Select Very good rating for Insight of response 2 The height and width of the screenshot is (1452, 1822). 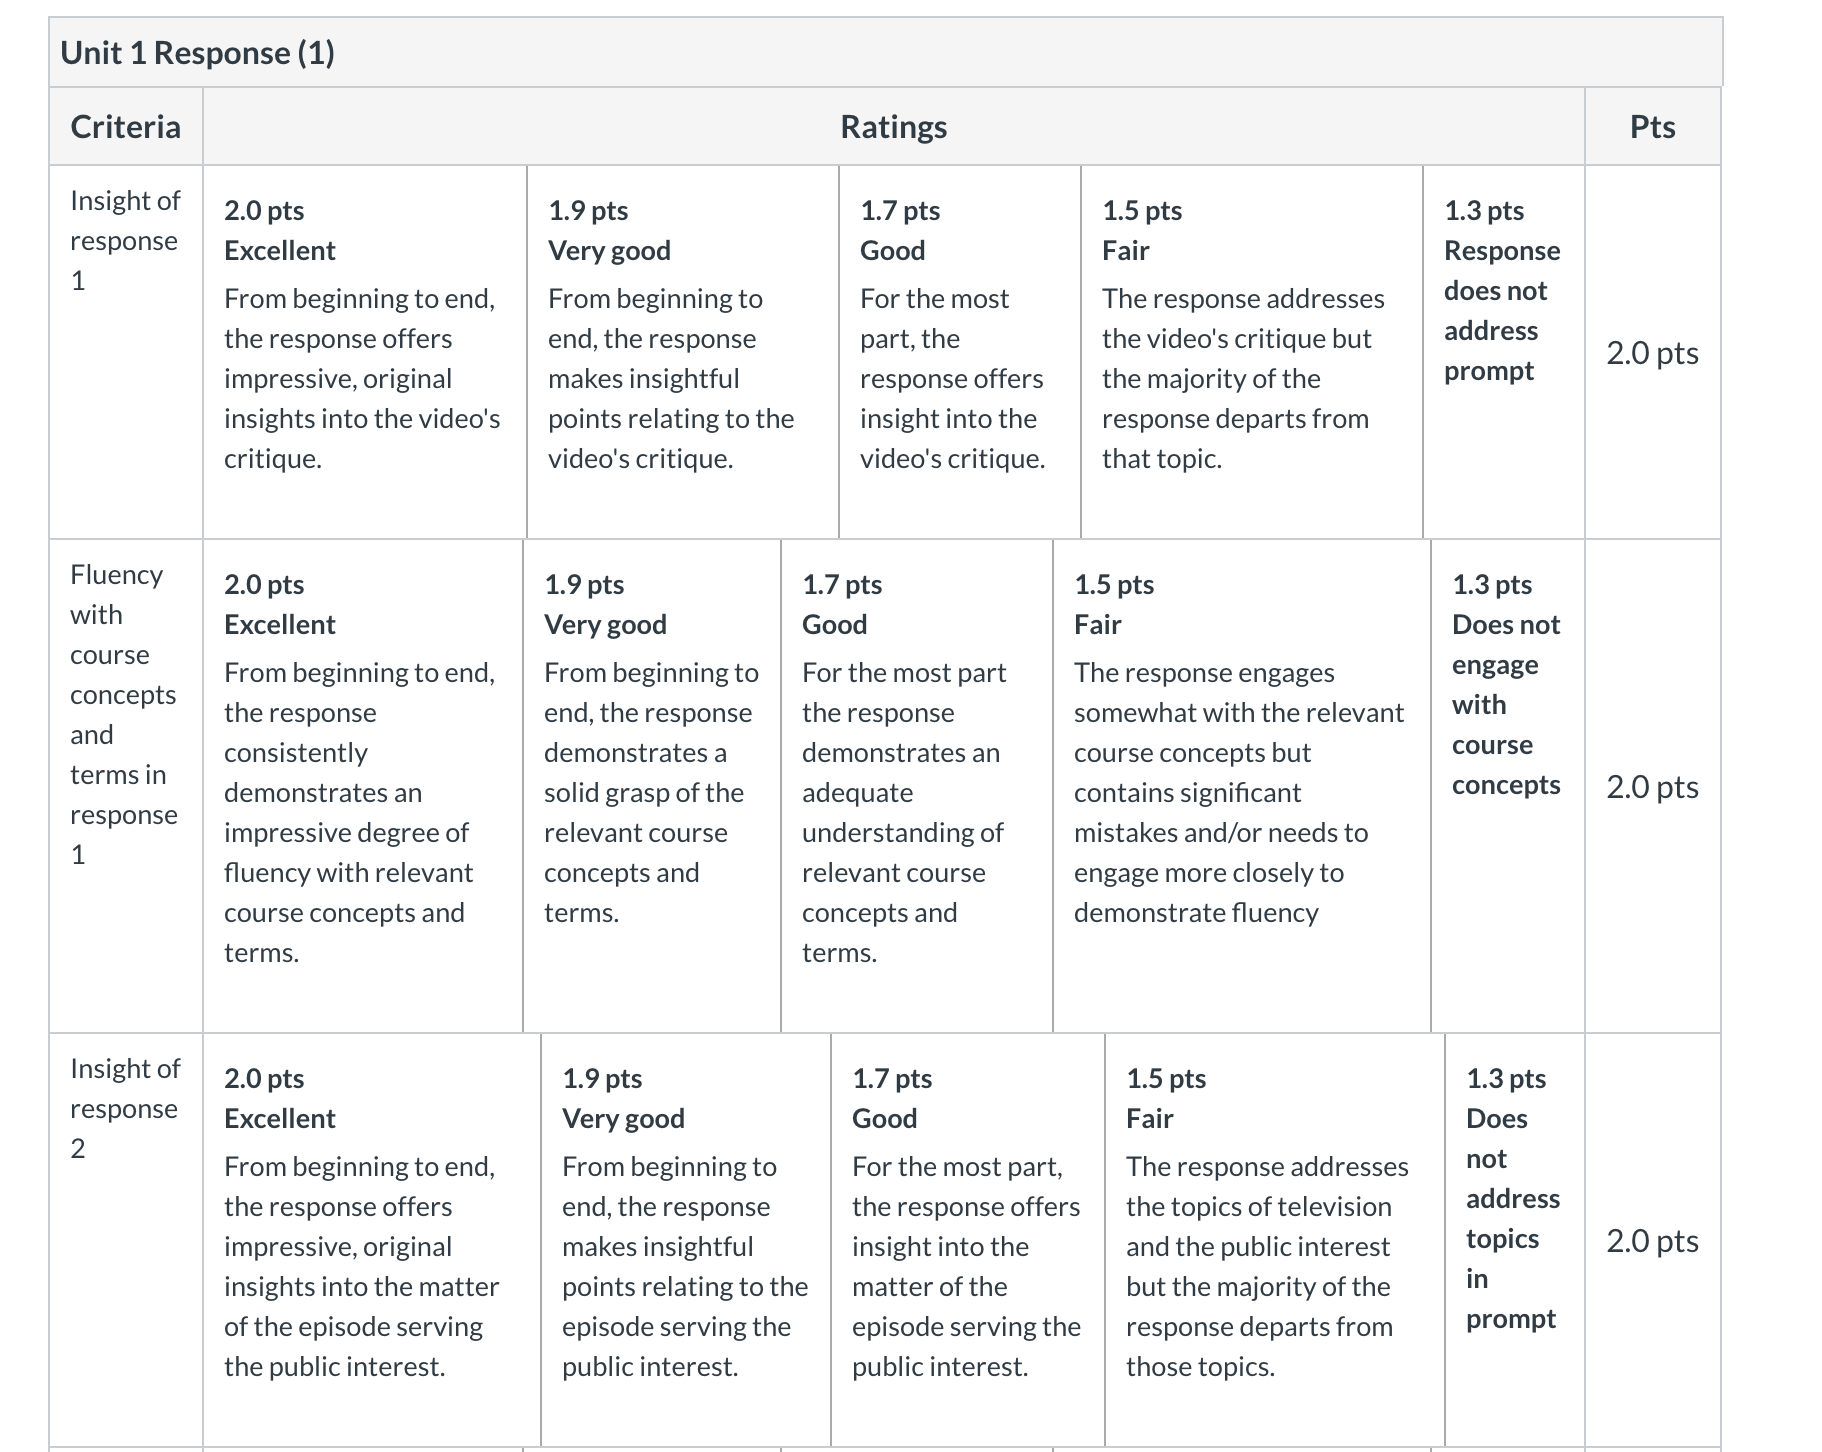(x=685, y=1240)
